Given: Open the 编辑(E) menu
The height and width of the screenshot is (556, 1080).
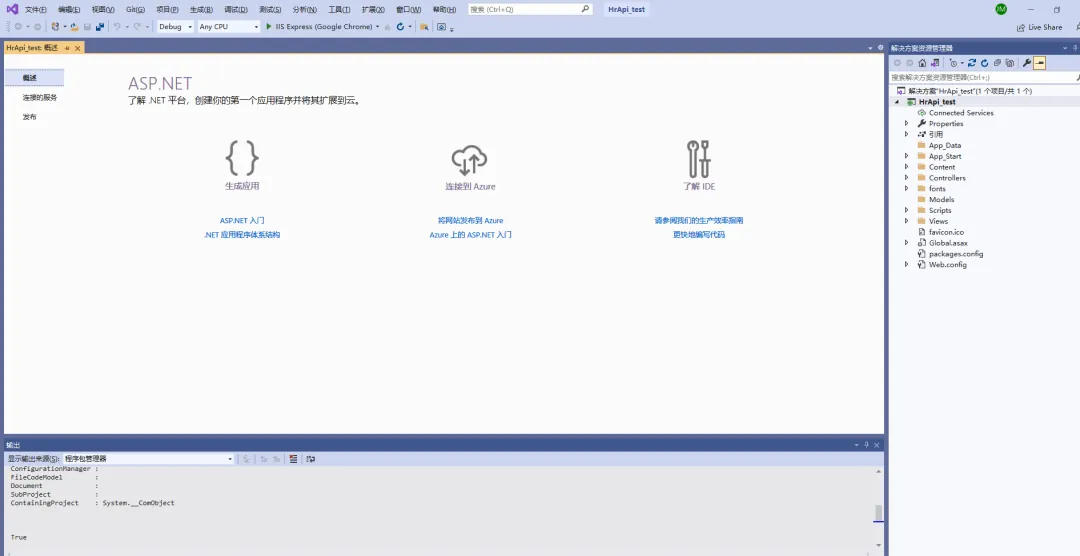Looking at the screenshot, I should click(69, 10).
